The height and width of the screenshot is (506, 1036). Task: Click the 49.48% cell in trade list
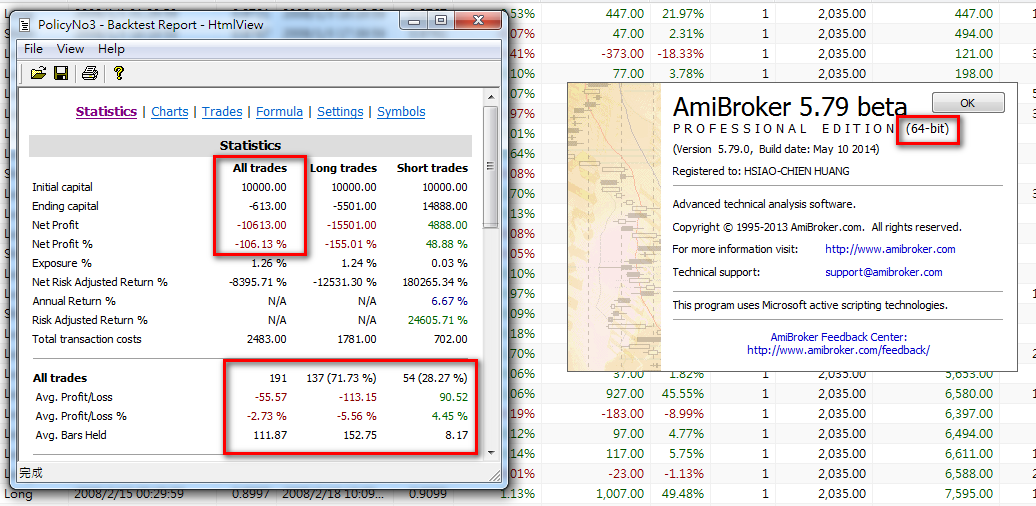[x=684, y=495]
